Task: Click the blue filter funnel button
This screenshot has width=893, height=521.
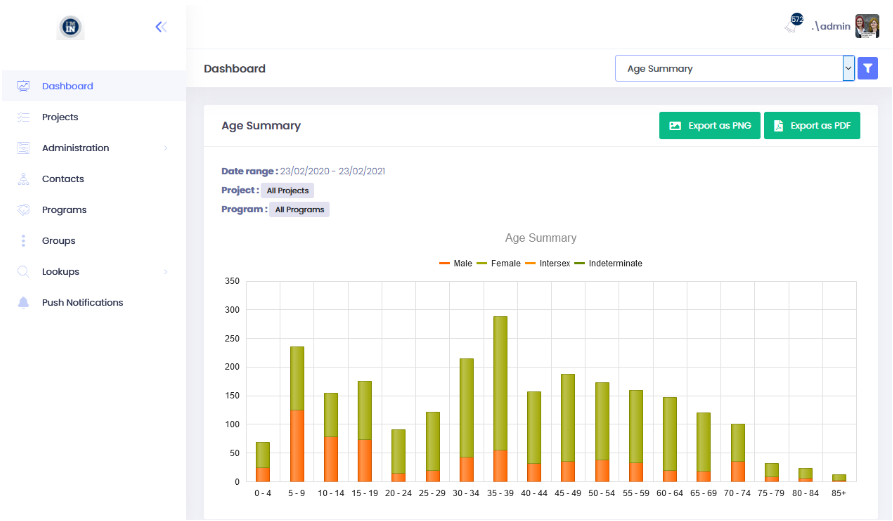Action: pos(867,68)
